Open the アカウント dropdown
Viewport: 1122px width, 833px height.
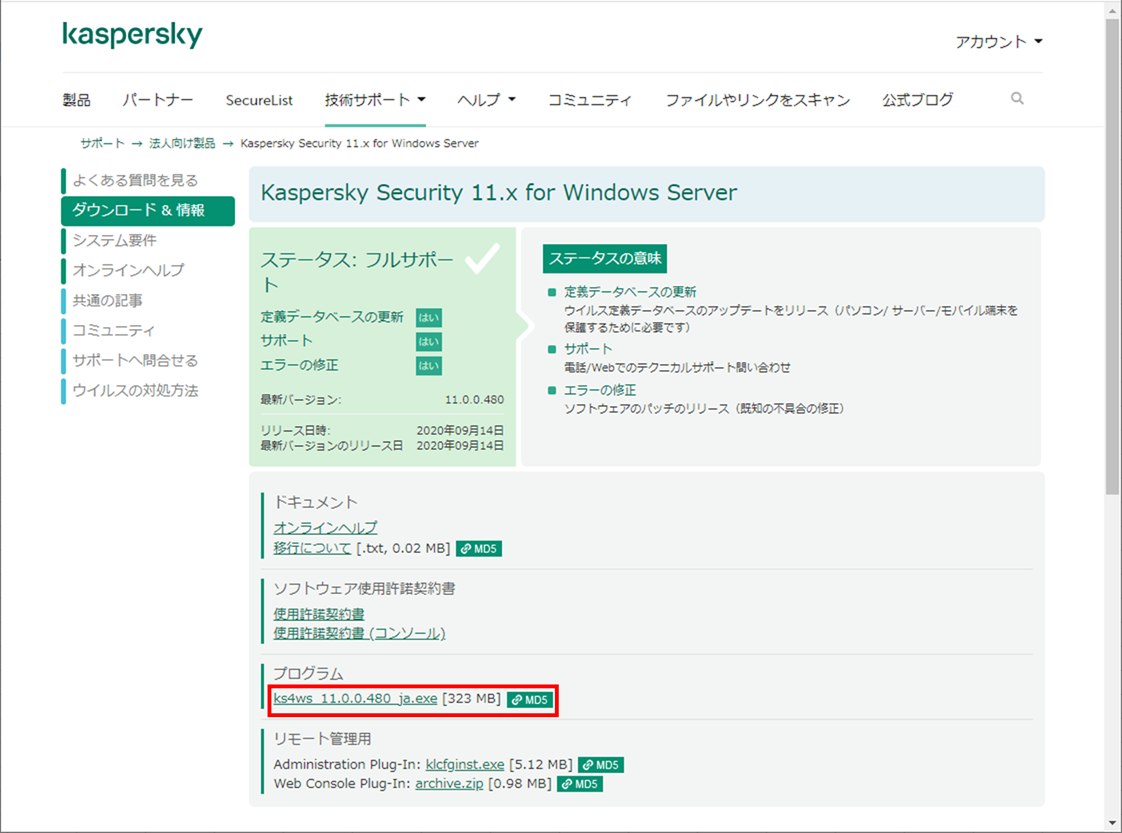(x=999, y=42)
